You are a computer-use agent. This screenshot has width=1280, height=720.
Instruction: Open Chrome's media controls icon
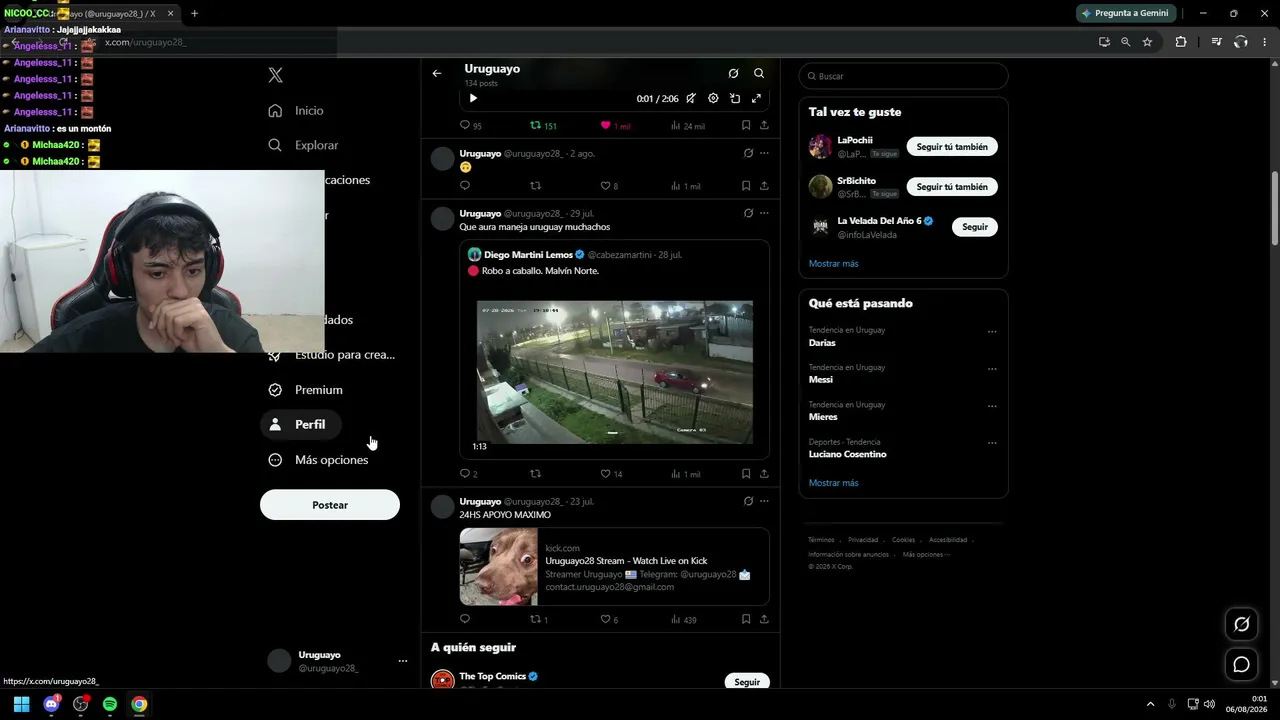(x=1216, y=42)
